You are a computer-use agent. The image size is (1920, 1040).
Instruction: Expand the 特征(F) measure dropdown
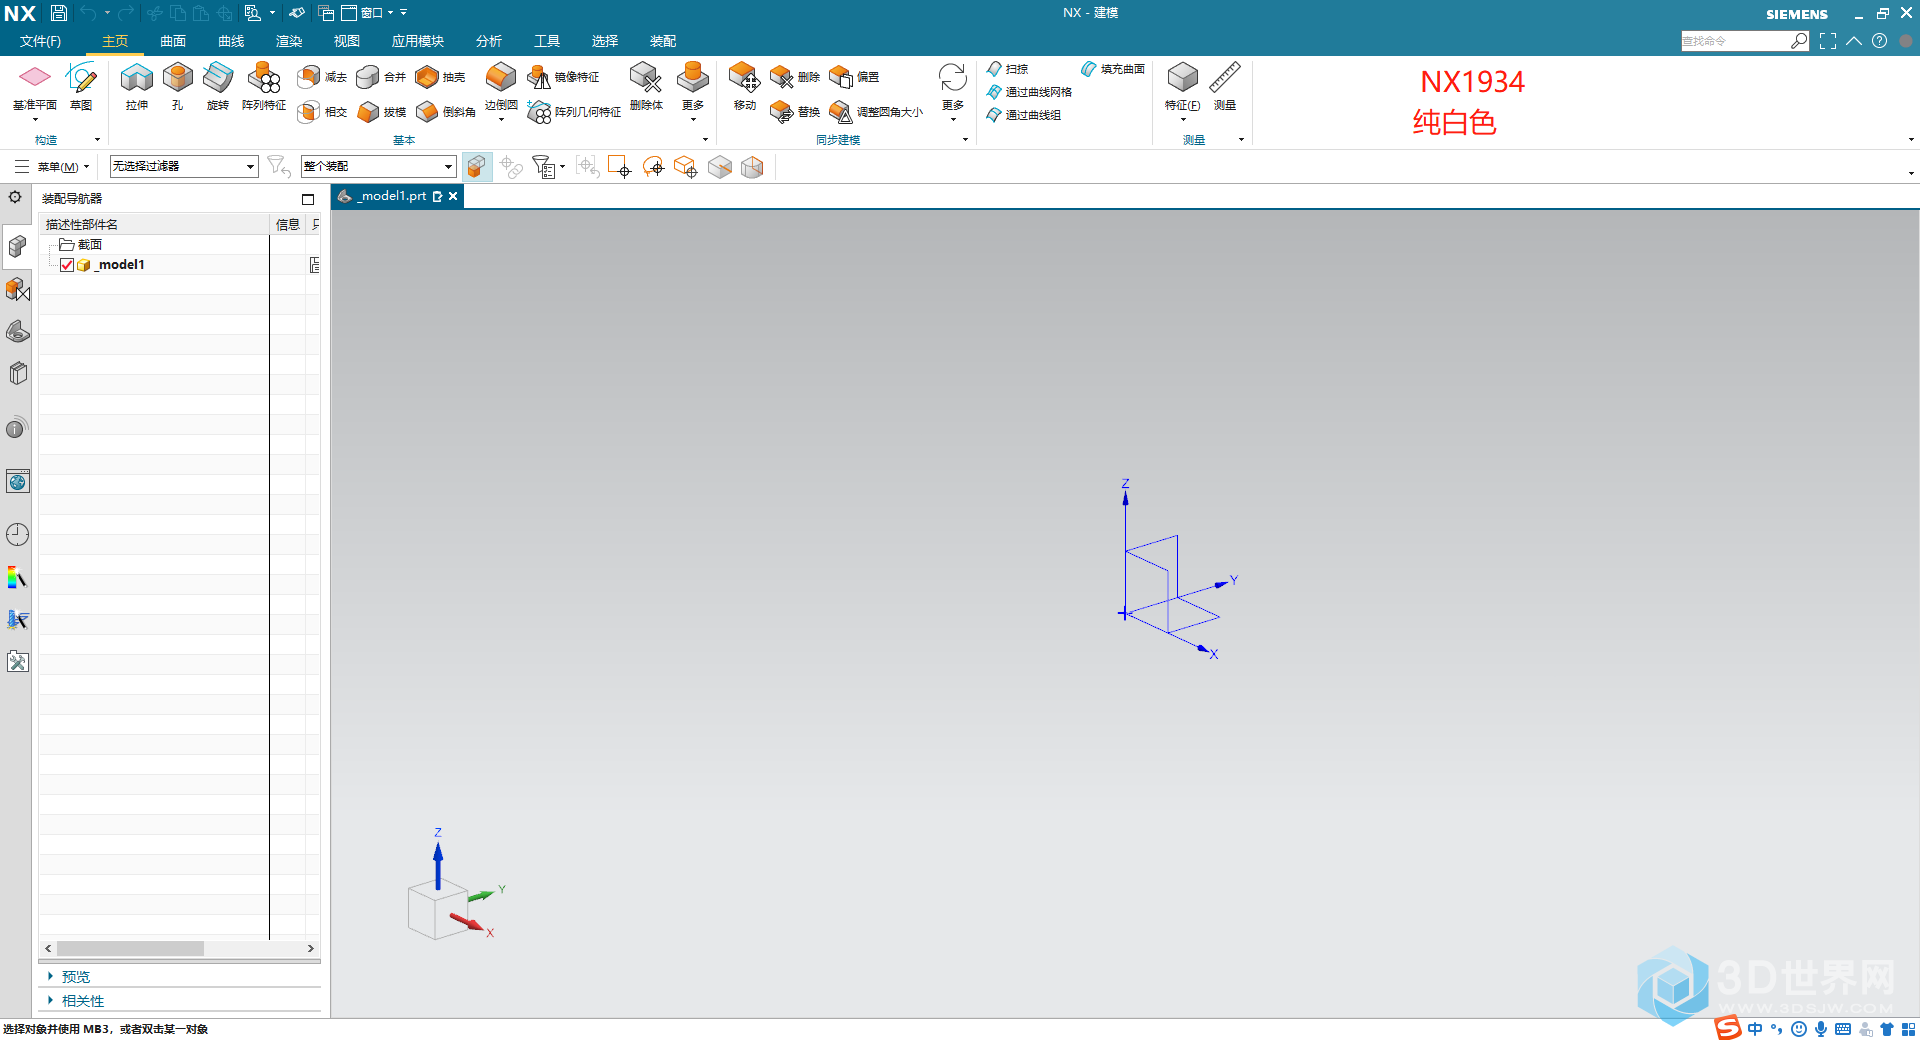(1183, 120)
